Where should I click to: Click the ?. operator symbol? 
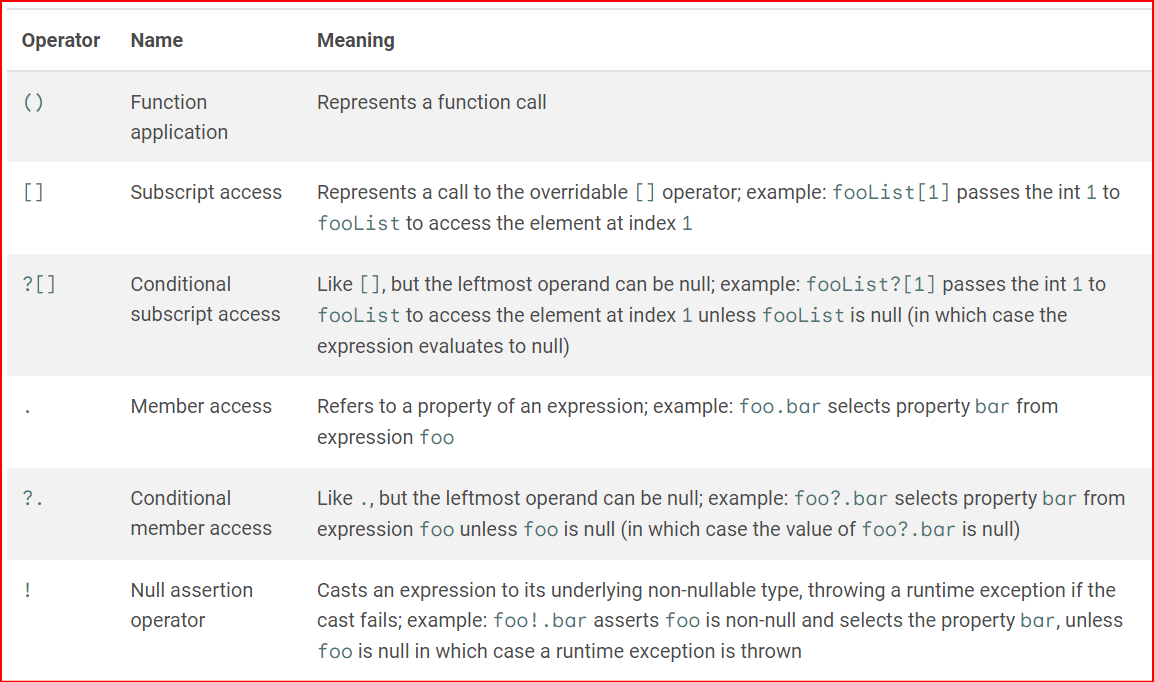click(33, 499)
